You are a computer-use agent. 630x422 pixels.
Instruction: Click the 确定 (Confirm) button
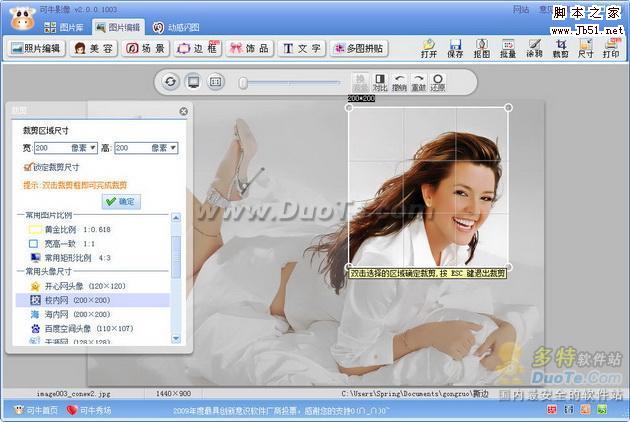point(121,201)
